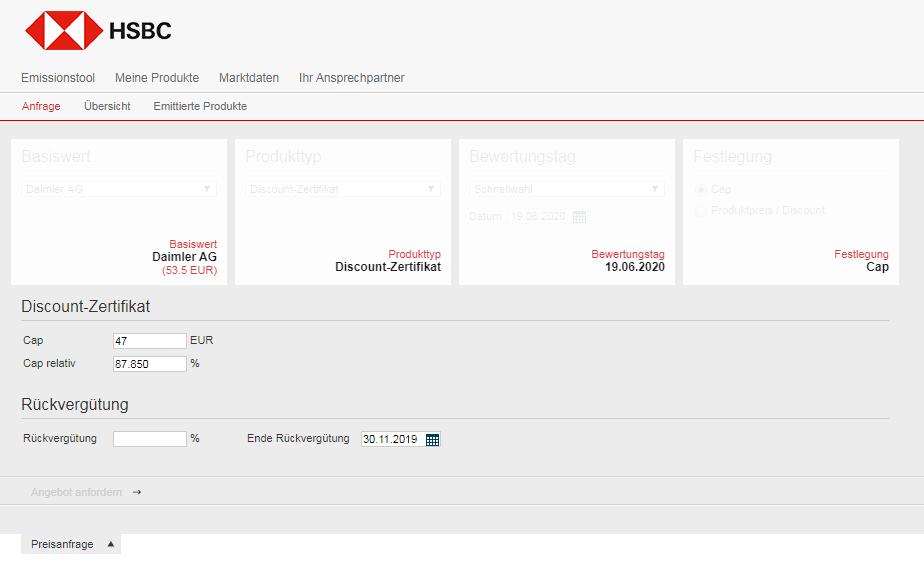Click the Ende Rückvergütung date field
Image resolution: width=924 pixels, height=570 pixels.
coord(392,439)
